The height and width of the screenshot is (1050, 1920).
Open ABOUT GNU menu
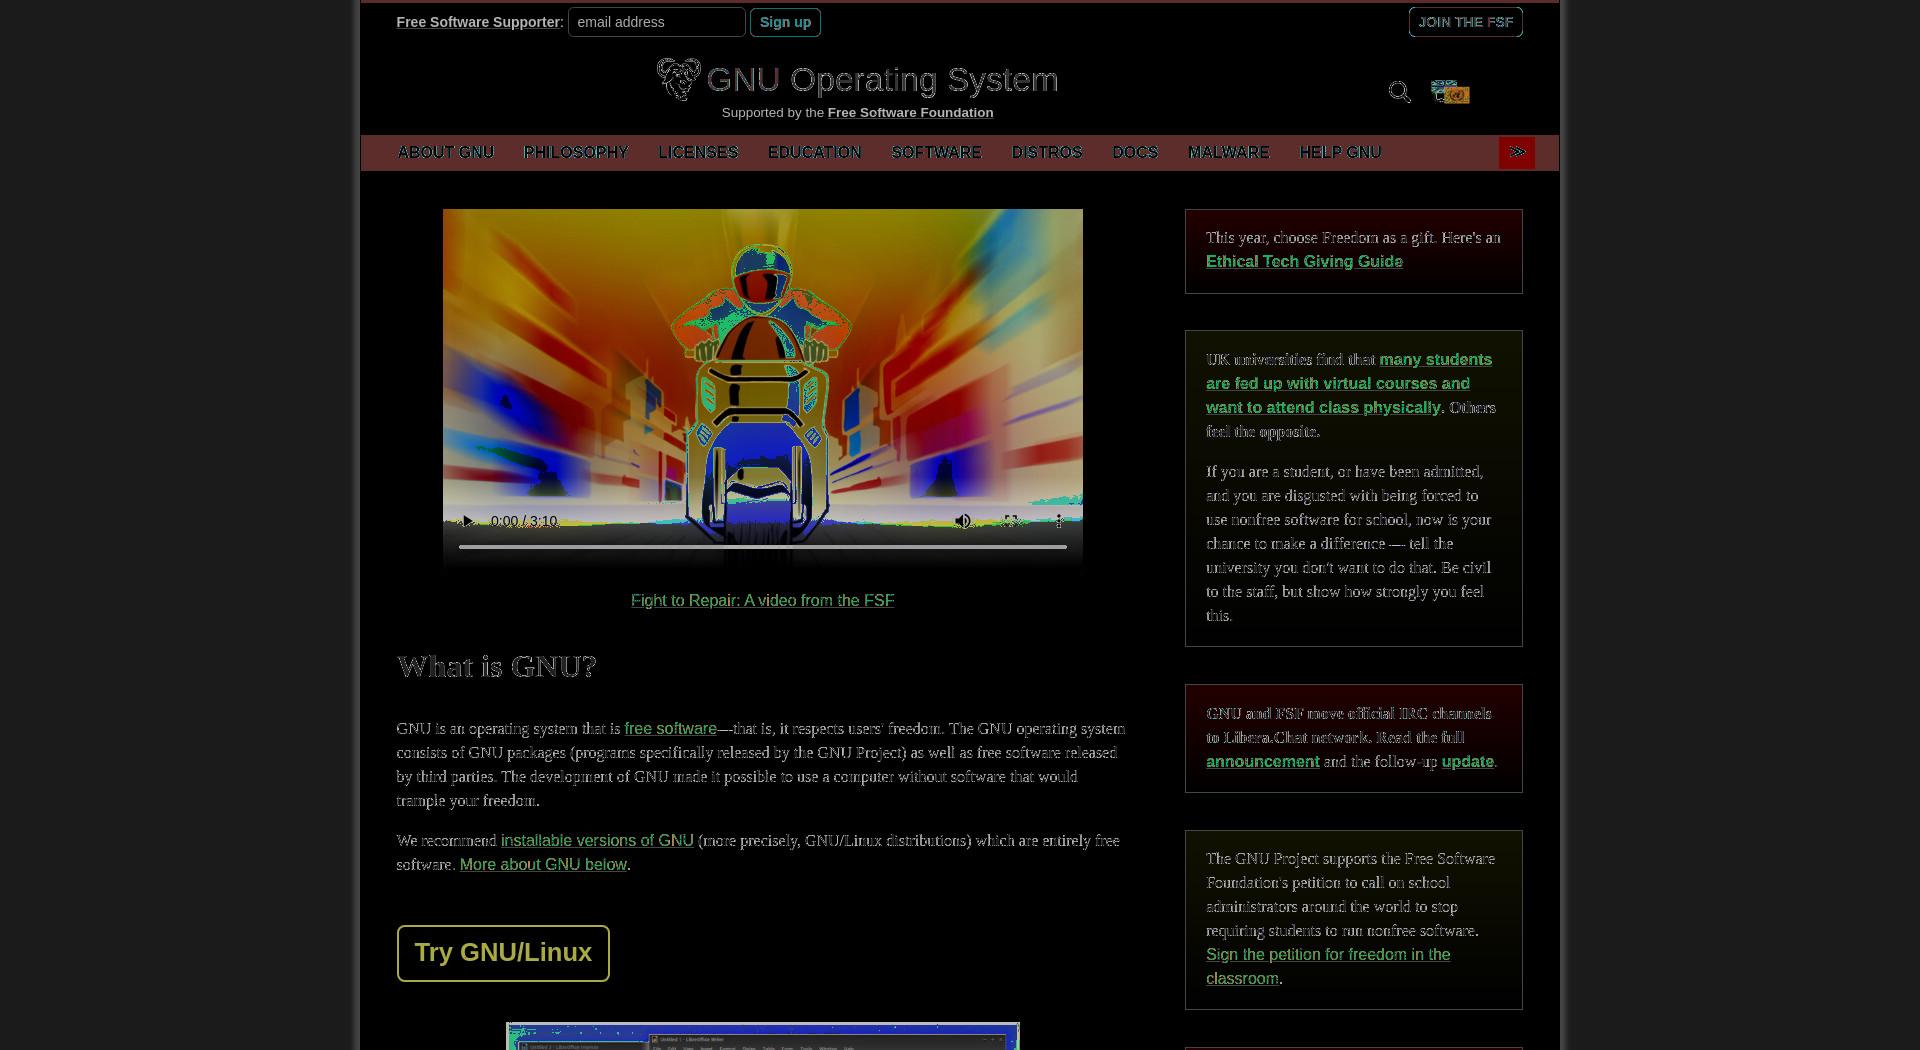[446, 152]
